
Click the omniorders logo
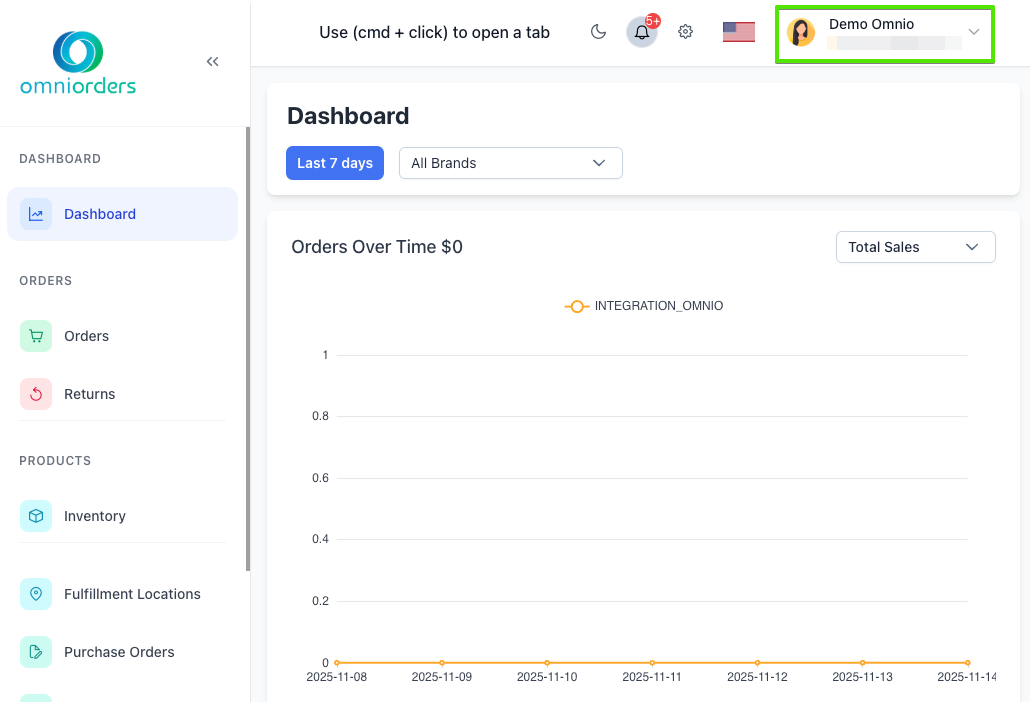[78, 62]
